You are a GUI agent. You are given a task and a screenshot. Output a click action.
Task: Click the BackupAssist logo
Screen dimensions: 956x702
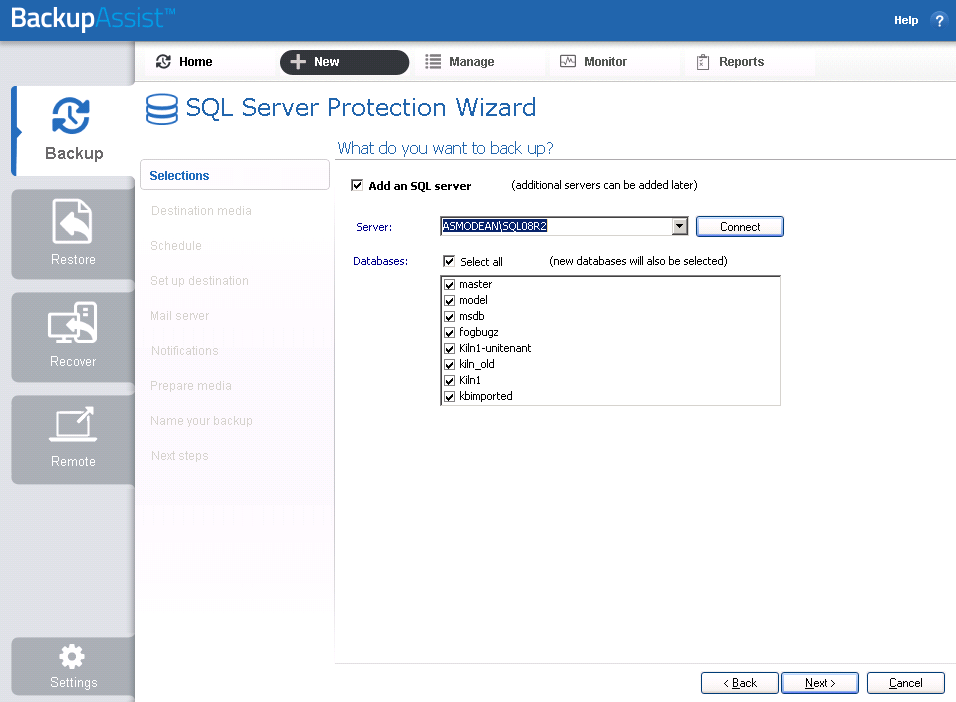pyautogui.click(x=93, y=18)
